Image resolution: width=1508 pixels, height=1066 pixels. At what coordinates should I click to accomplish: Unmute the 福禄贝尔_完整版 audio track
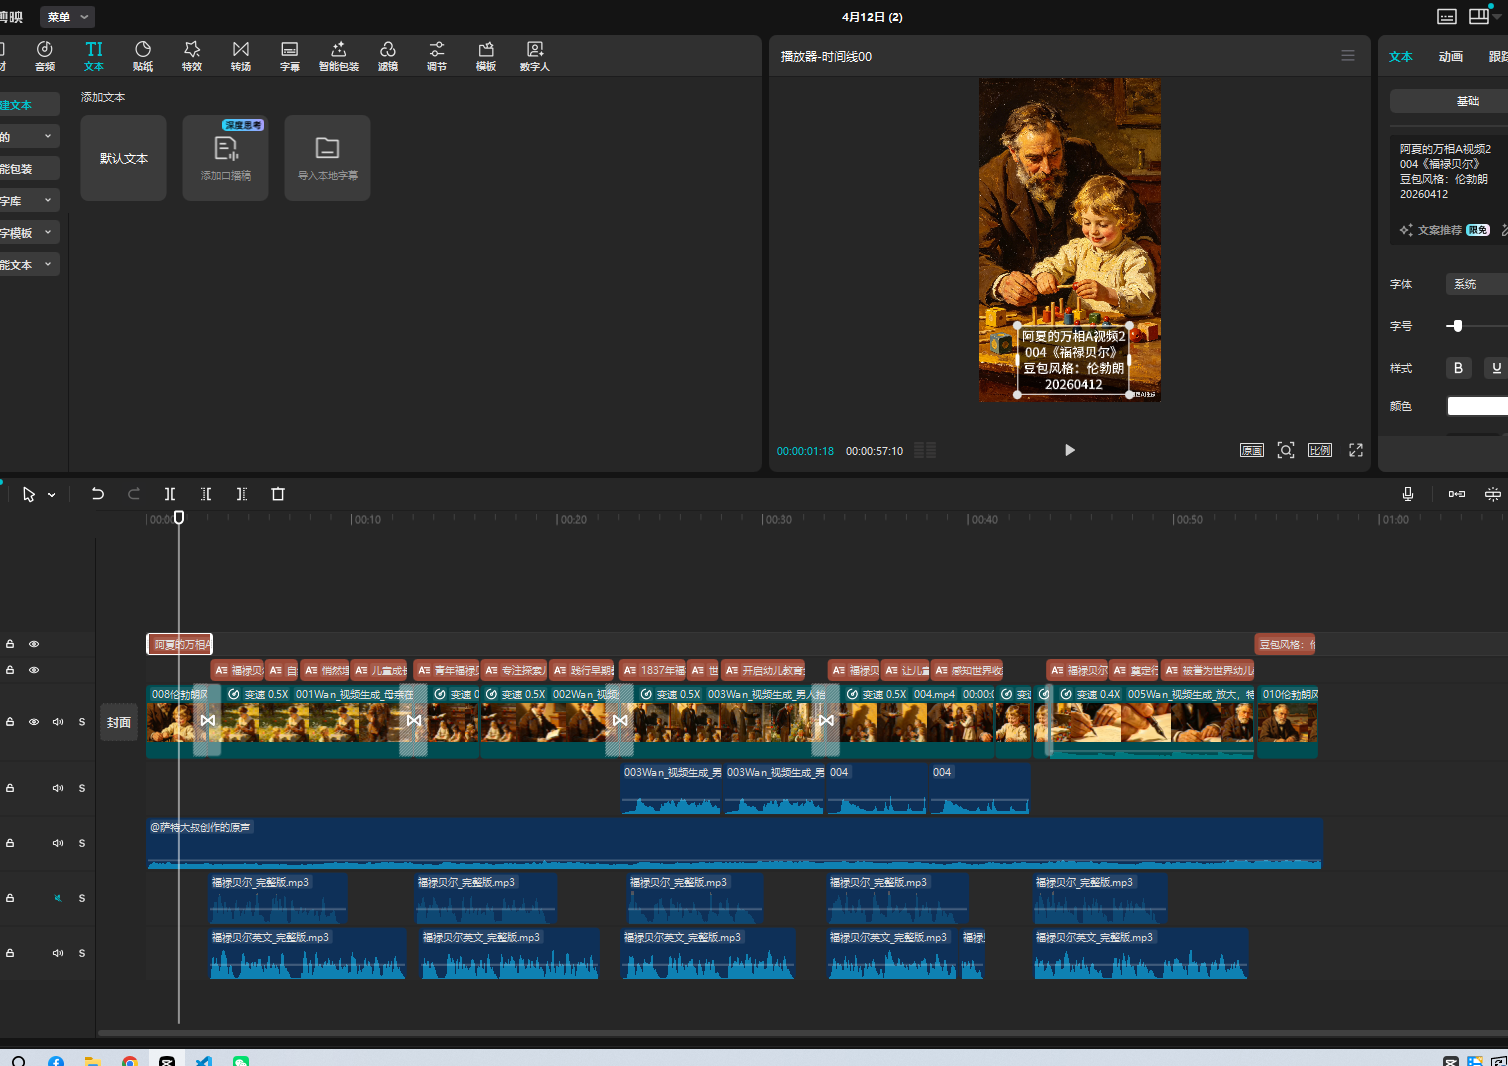click(x=58, y=898)
